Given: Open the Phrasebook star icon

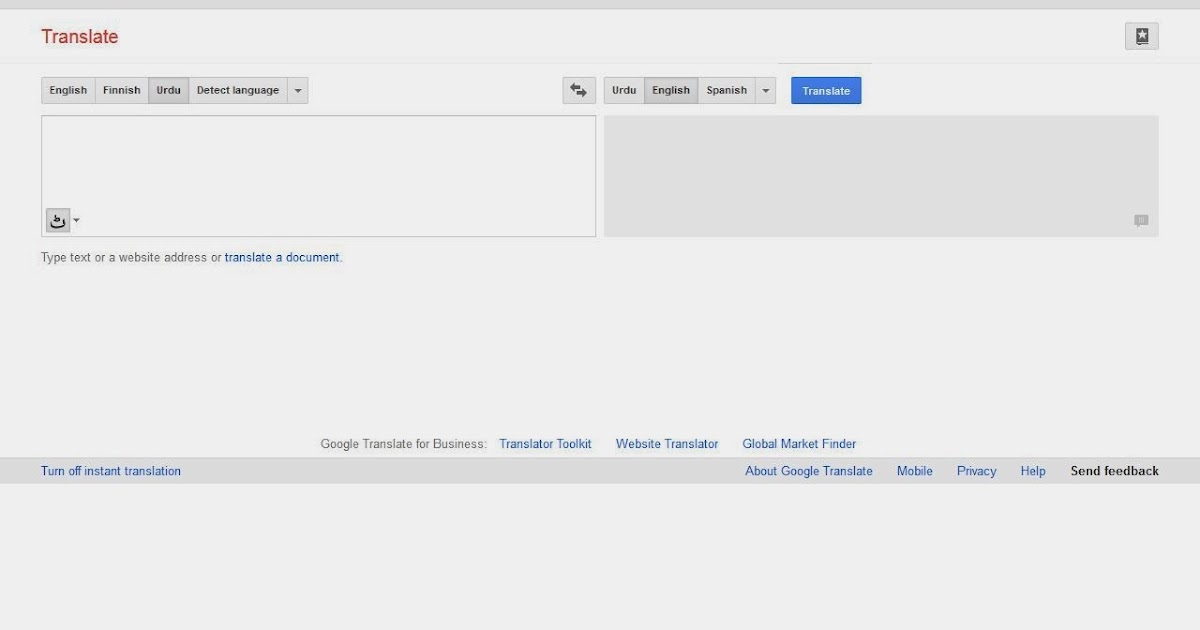Looking at the screenshot, I should point(1141,37).
